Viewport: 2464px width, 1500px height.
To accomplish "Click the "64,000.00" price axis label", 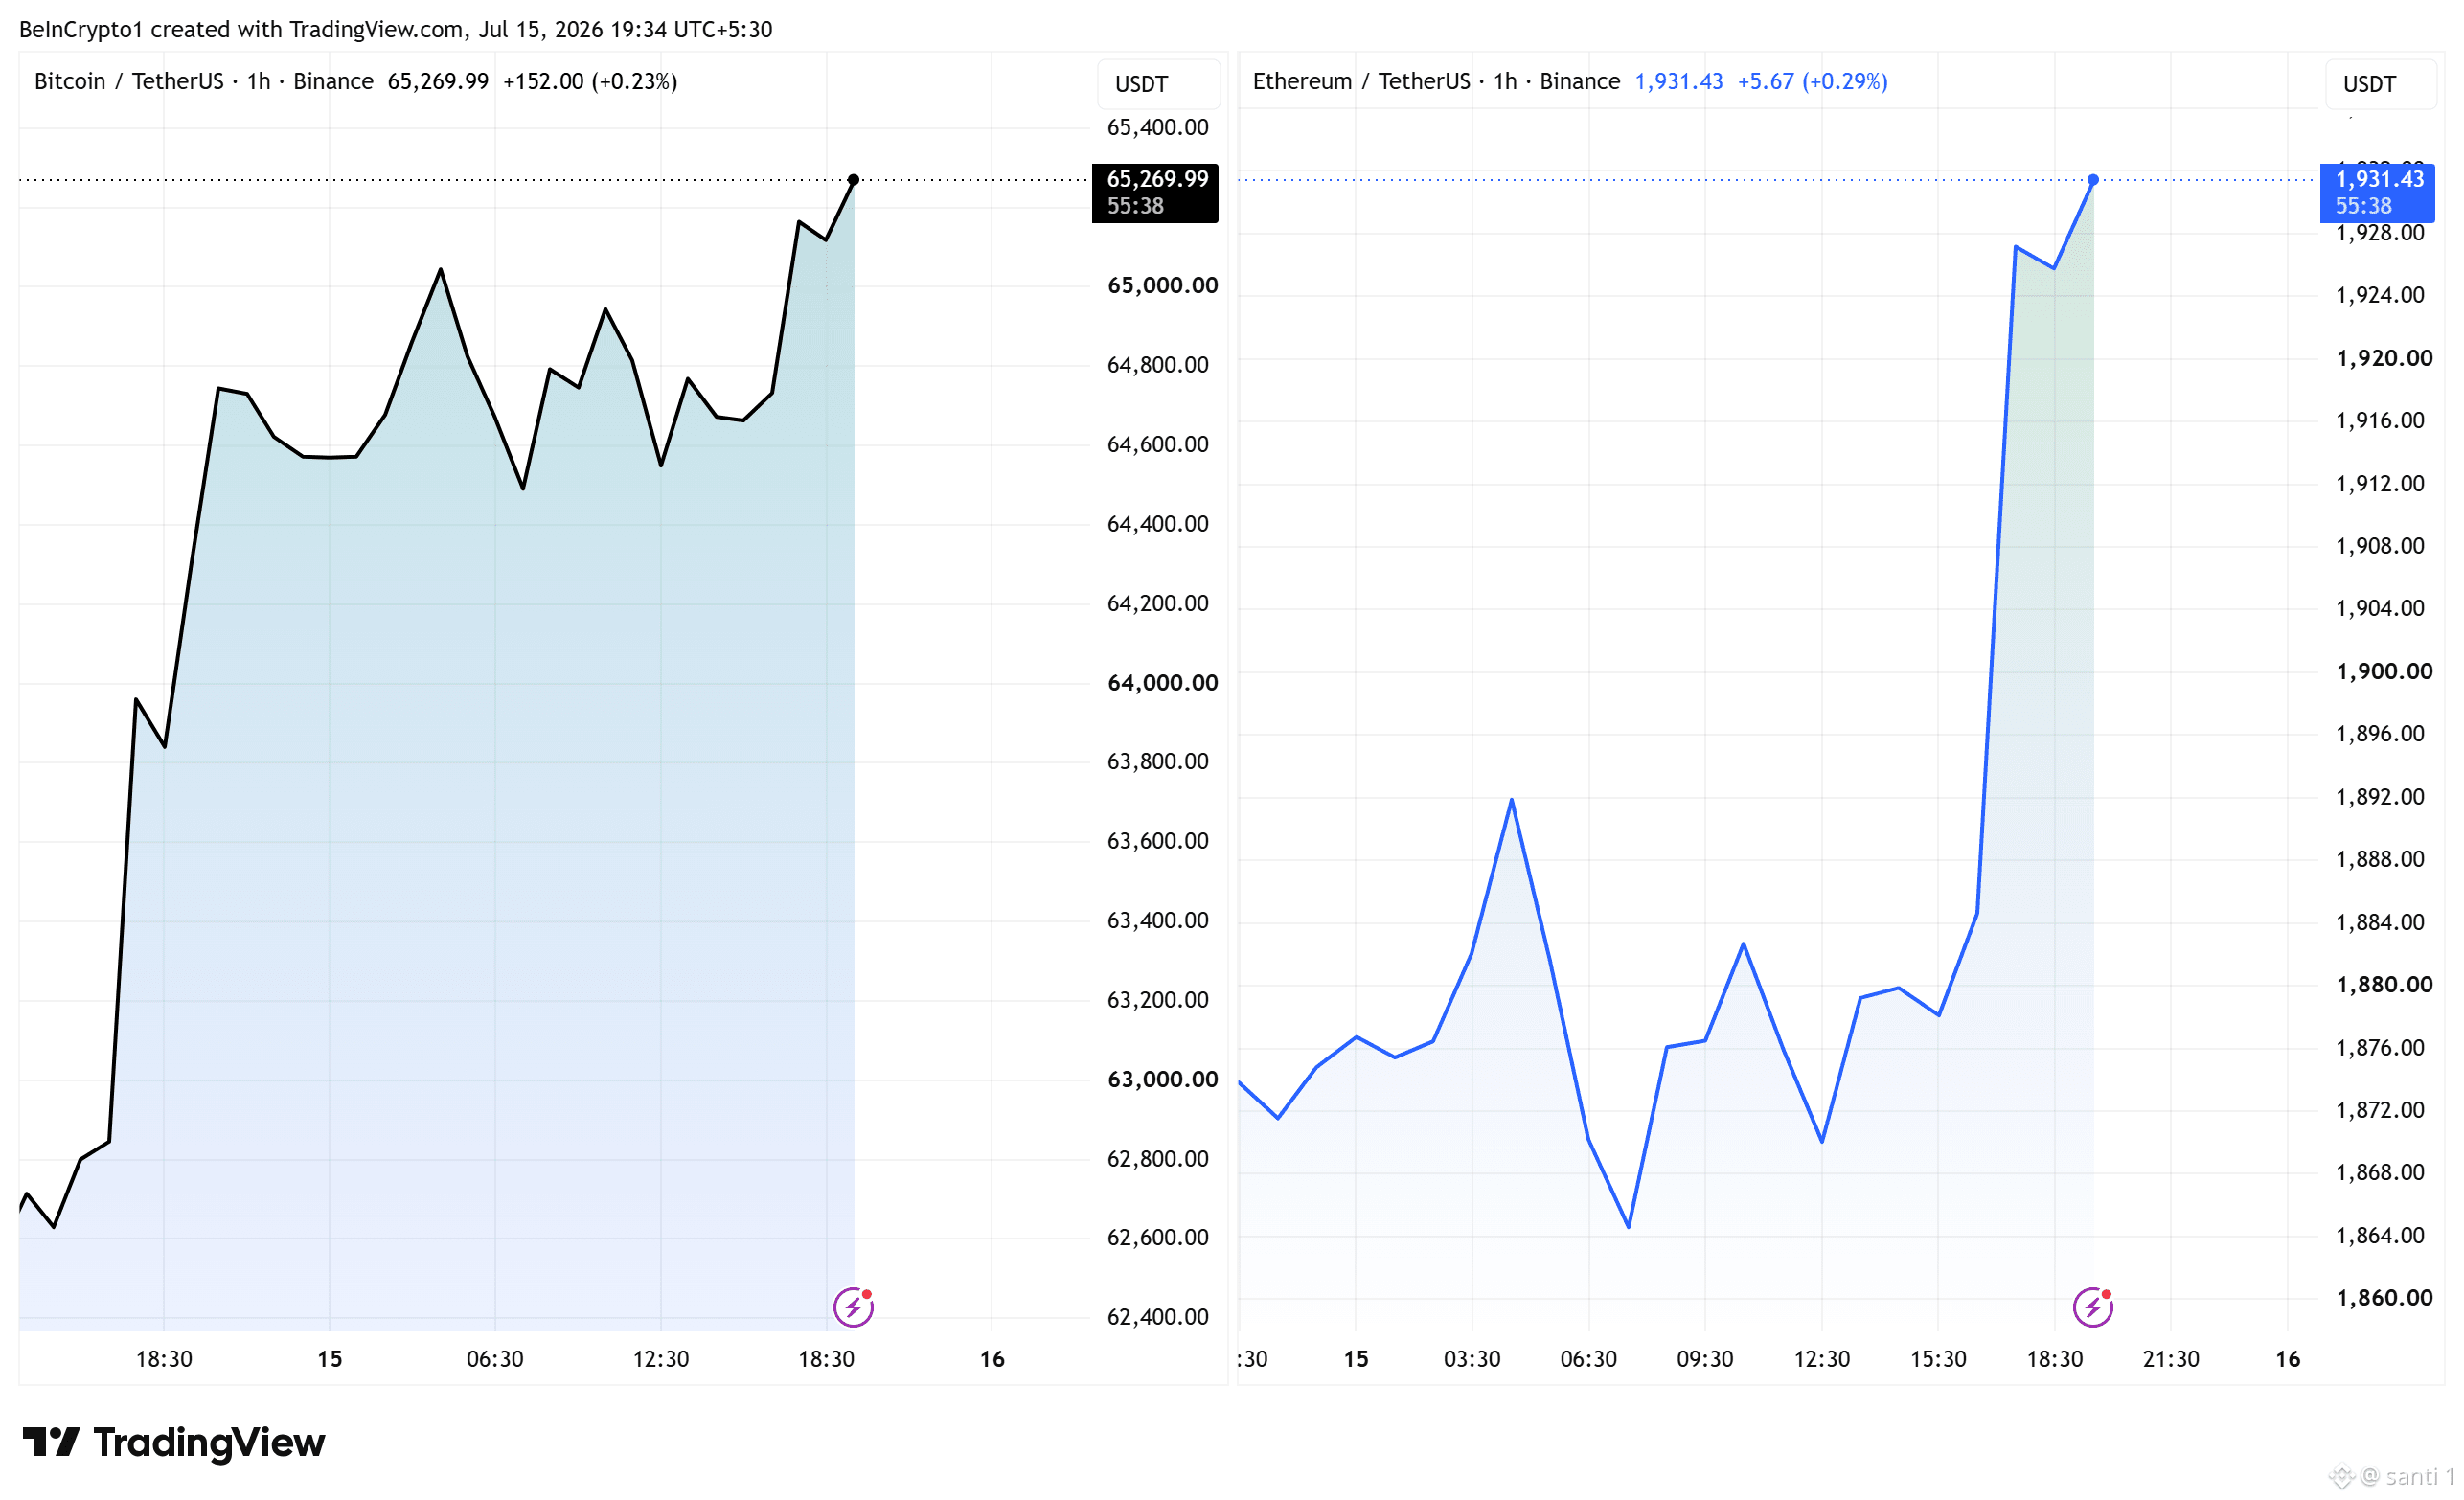I will (1163, 683).
